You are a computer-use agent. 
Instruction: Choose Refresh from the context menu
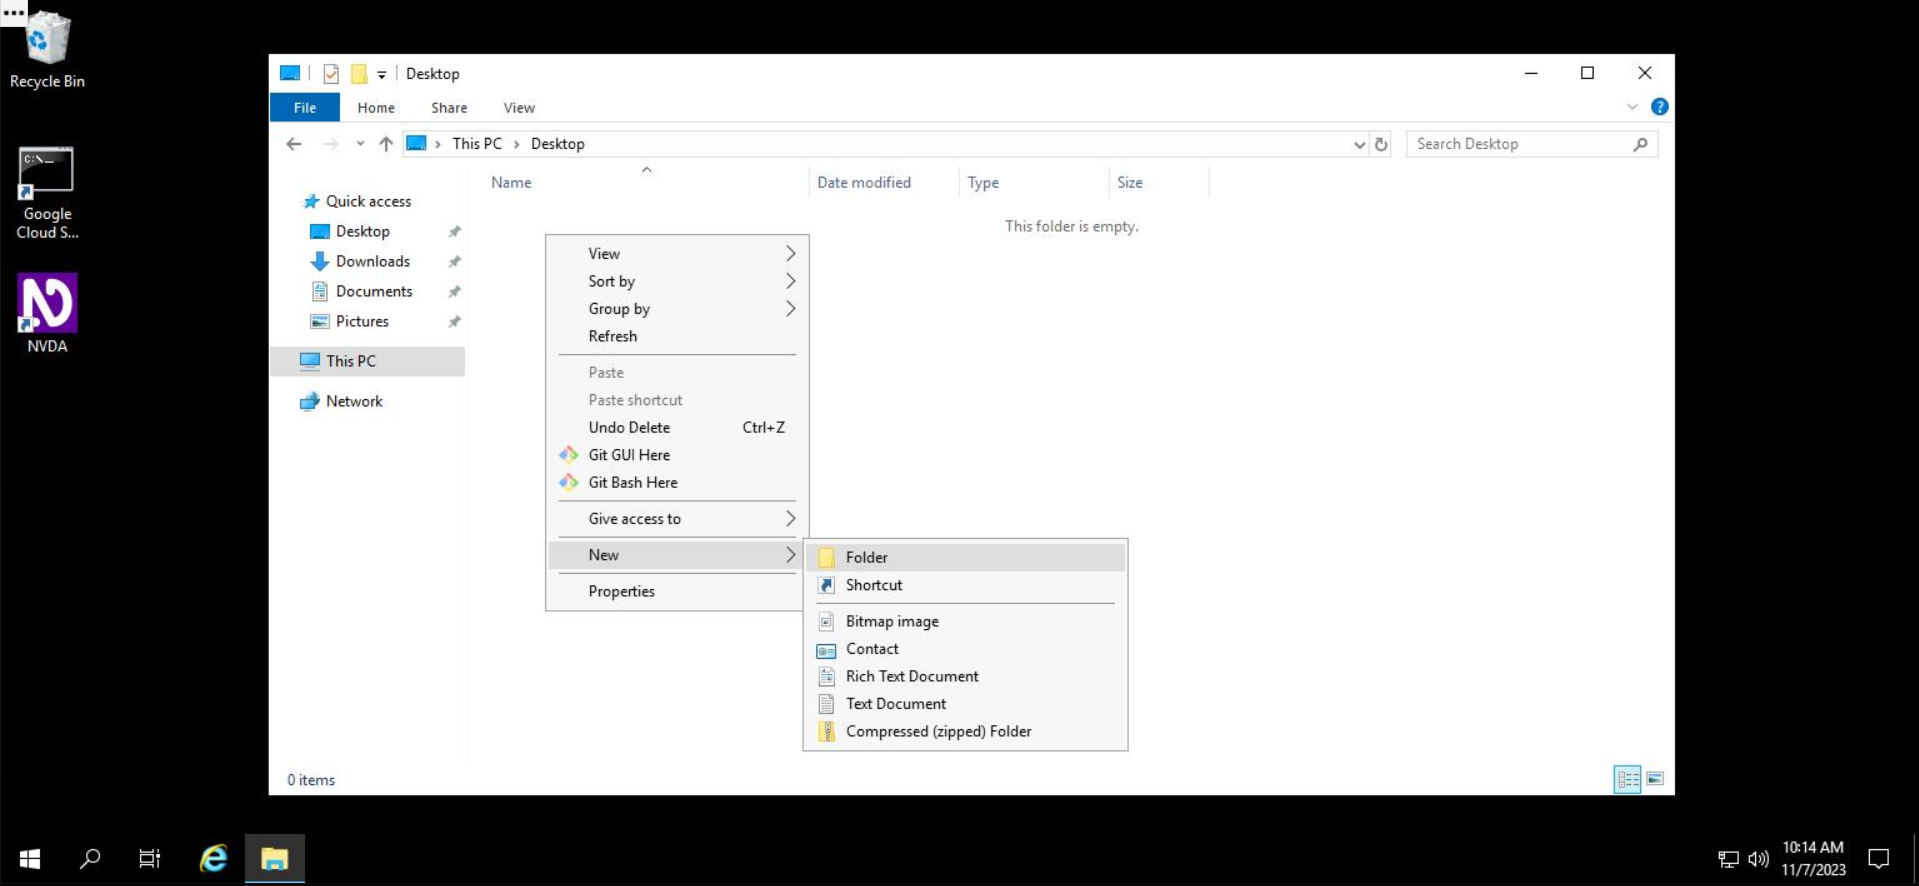pos(677,336)
